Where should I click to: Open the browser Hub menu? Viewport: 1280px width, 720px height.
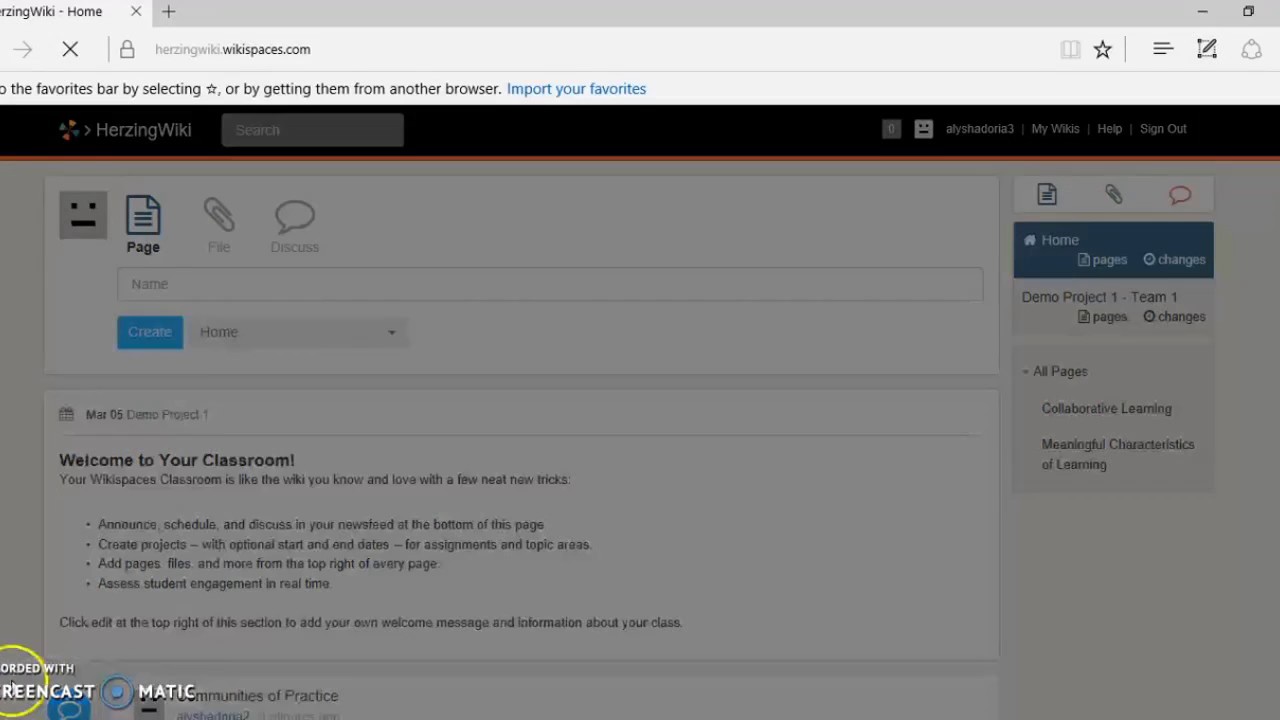(x=1163, y=49)
